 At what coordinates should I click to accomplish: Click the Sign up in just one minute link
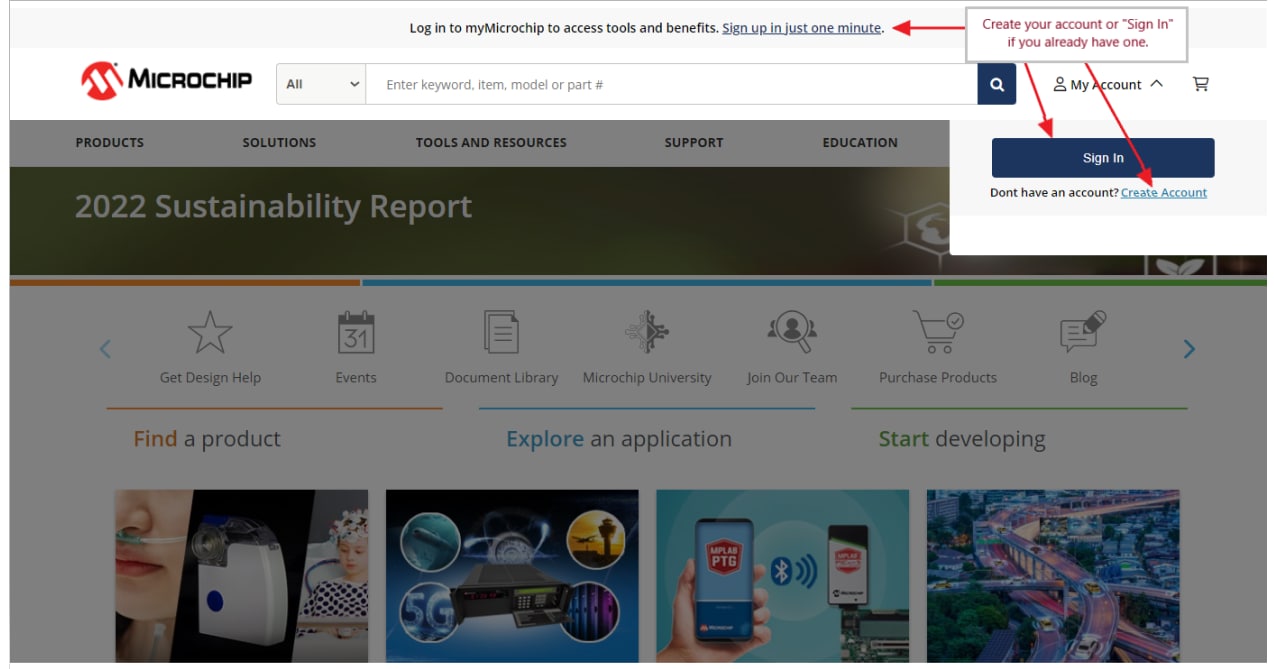(801, 27)
